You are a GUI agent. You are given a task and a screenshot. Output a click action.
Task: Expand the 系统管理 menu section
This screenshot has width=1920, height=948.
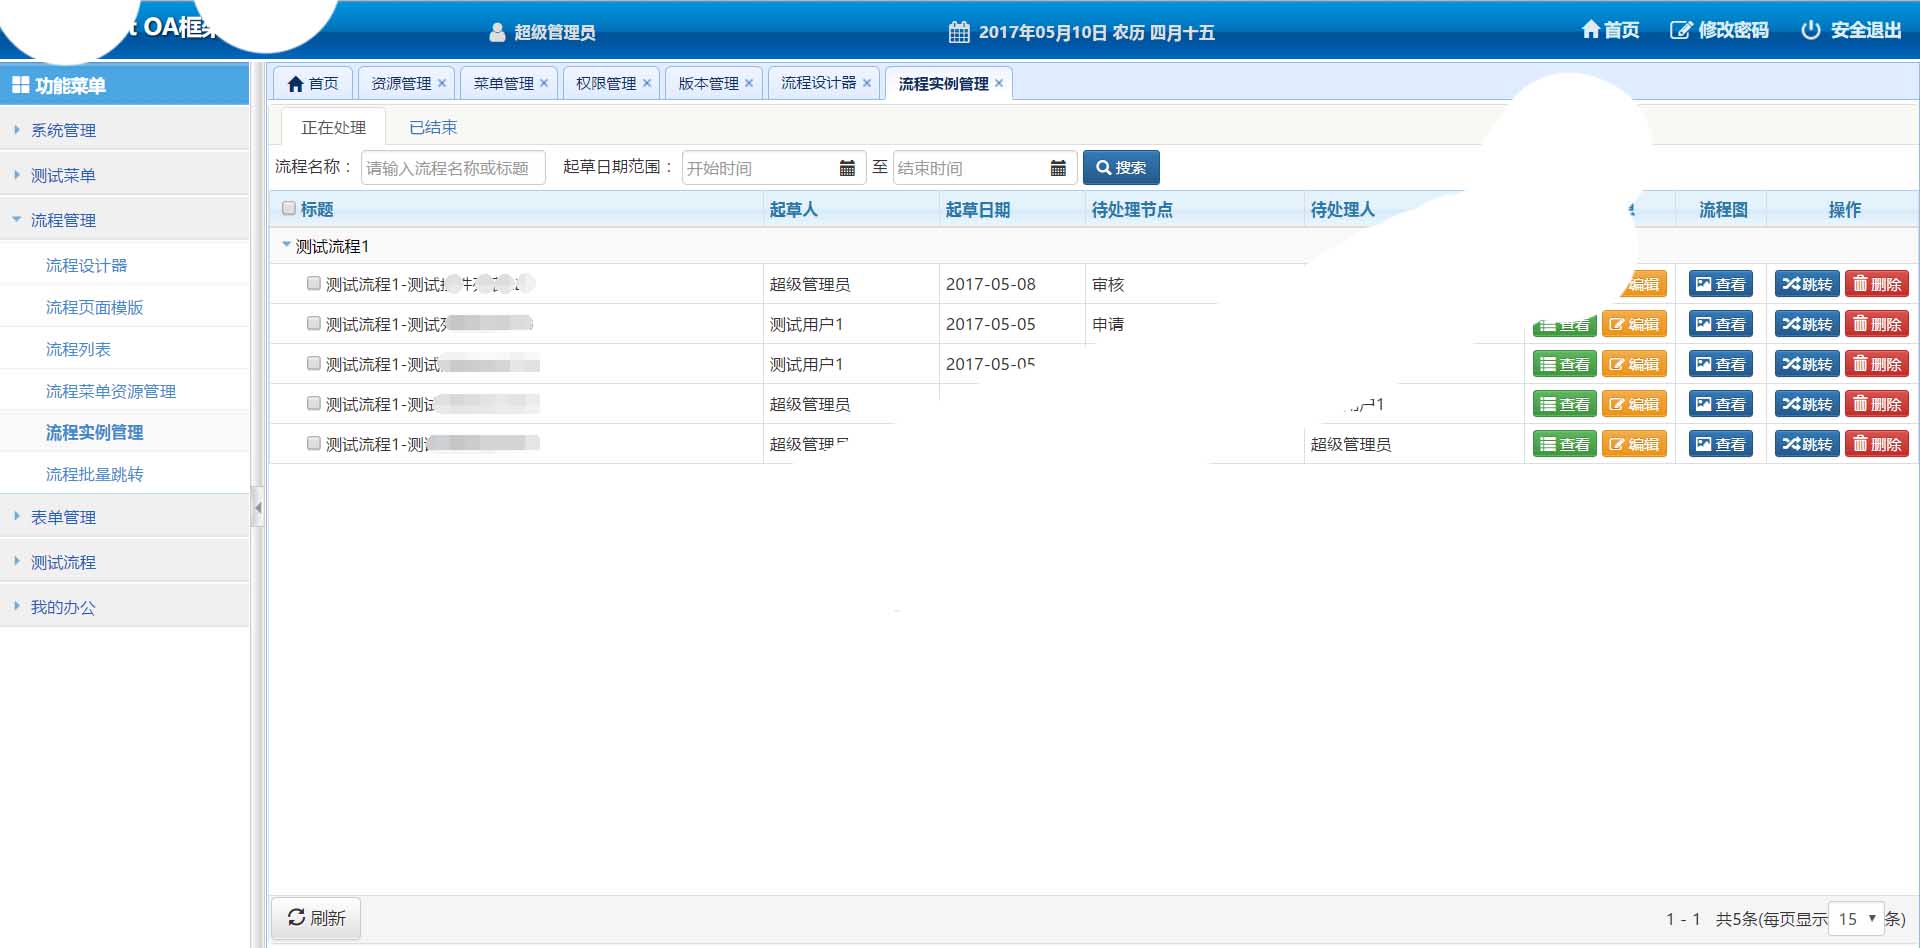coord(63,130)
